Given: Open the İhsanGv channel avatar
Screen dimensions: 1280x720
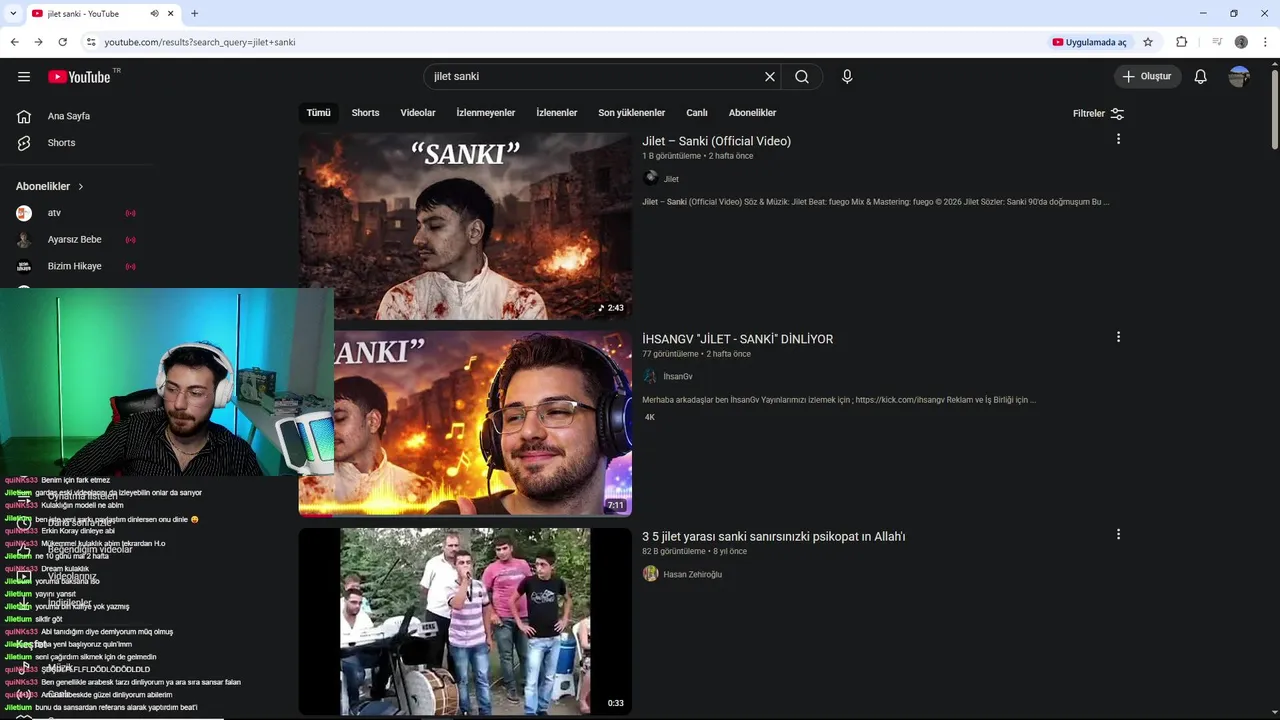Looking at the screenshot, I should [x=650, y=376].
